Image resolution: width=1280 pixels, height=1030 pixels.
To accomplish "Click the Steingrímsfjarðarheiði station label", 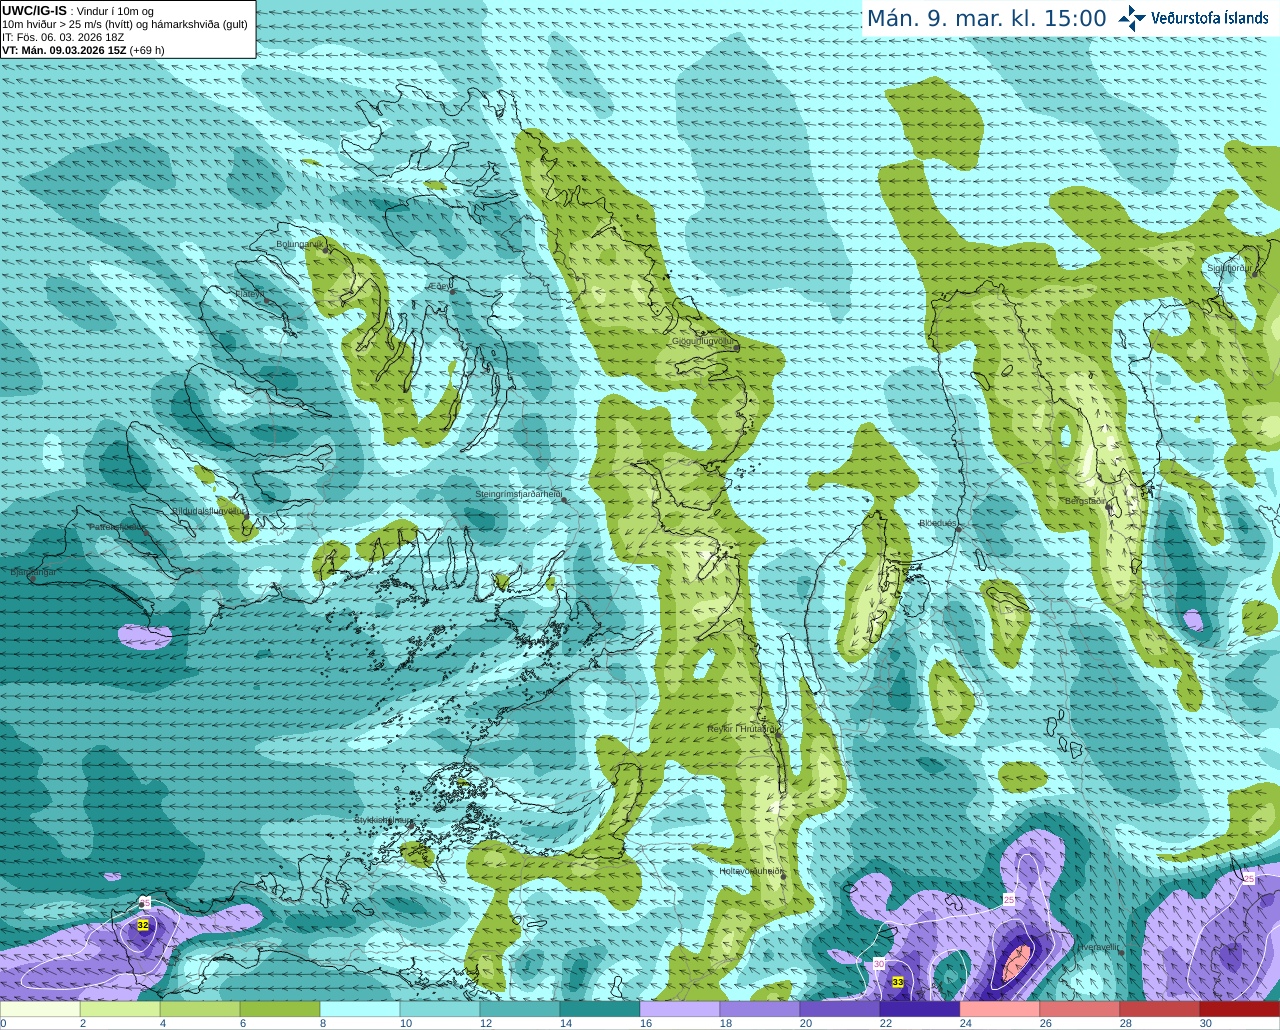I will 518,494.
